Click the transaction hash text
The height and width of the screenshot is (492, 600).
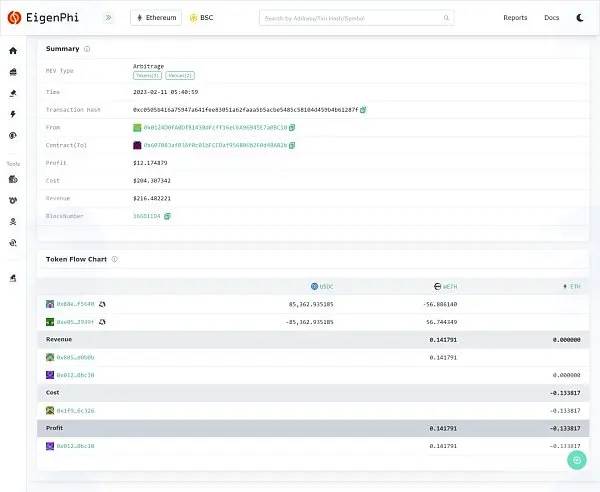click(246, 110)
